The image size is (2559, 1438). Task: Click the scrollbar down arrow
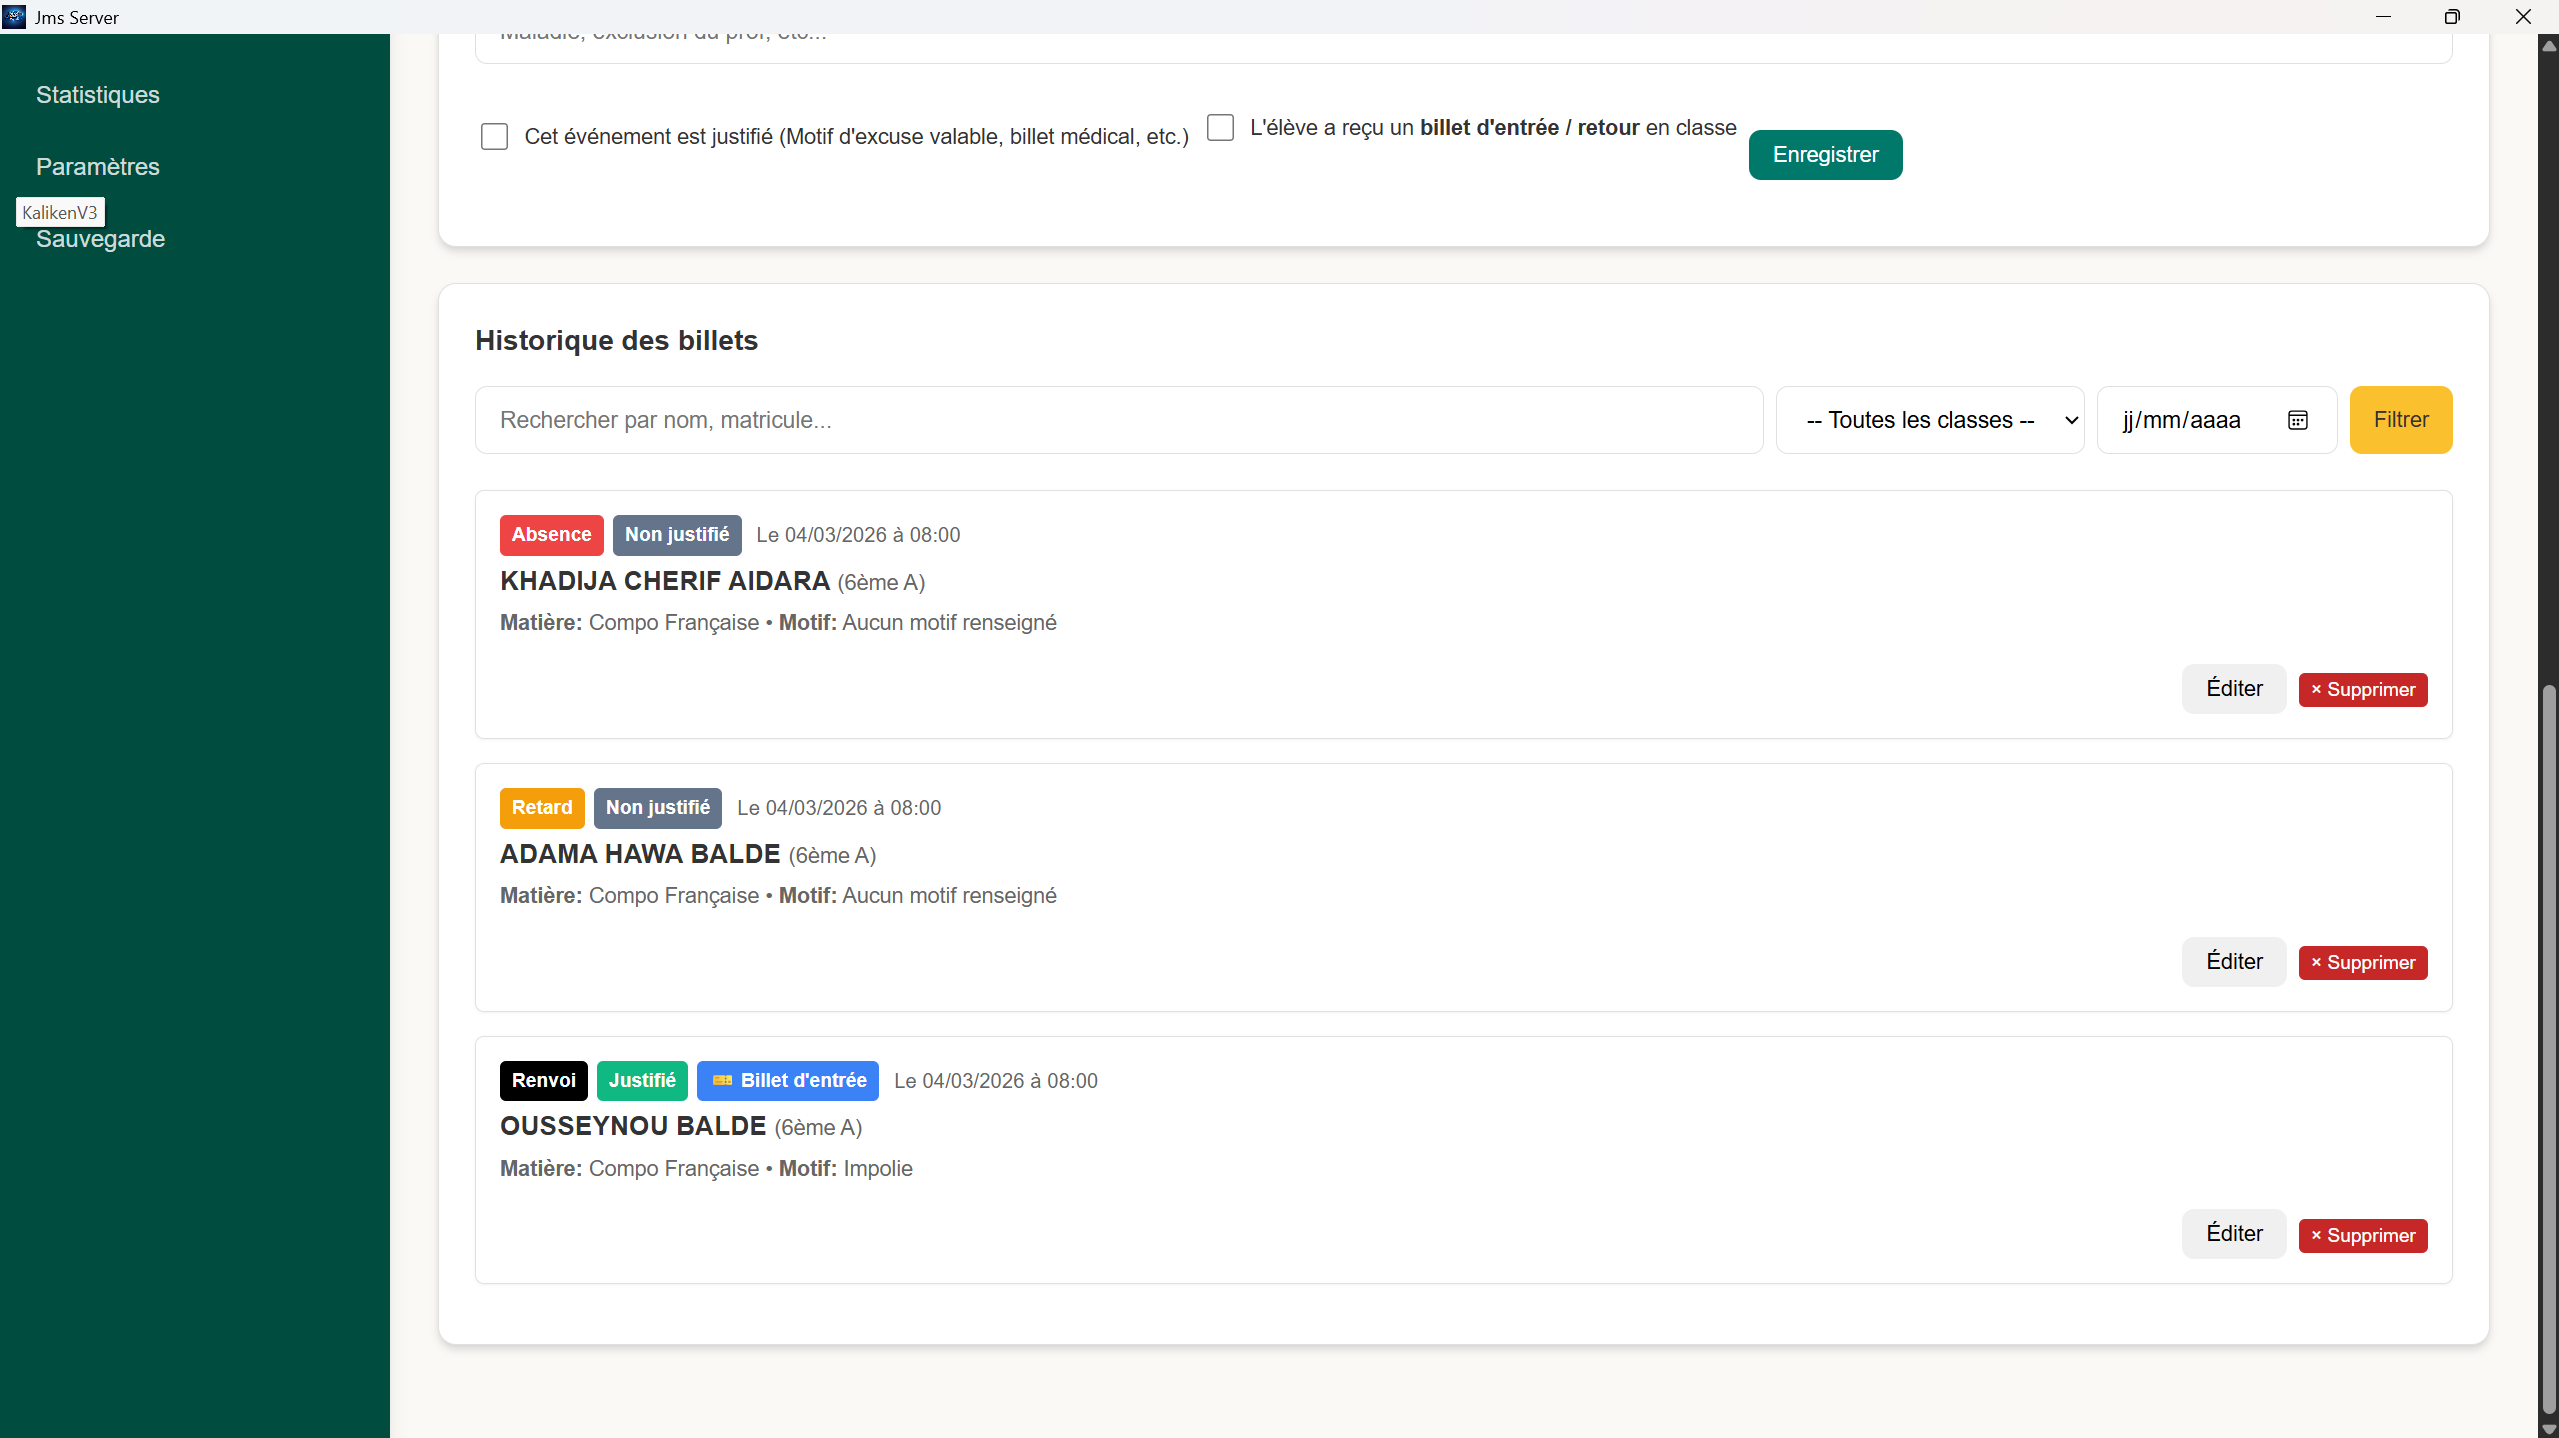2548,1427
